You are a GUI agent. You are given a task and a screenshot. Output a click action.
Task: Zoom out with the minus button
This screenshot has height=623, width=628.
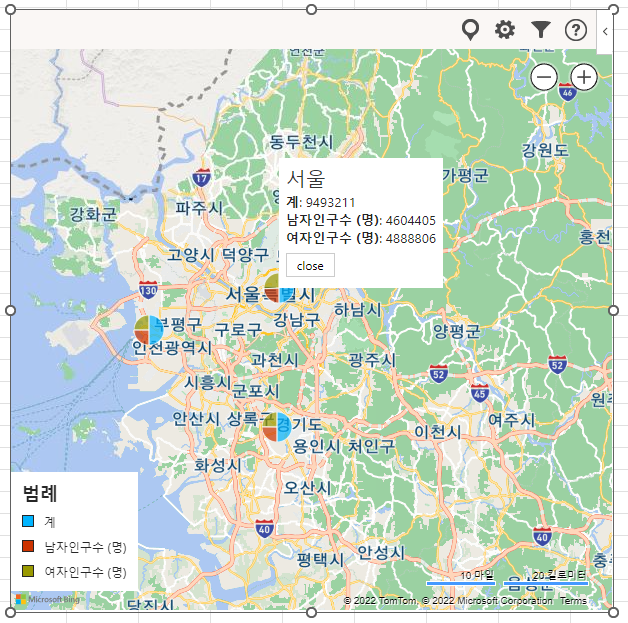(543, 77)
